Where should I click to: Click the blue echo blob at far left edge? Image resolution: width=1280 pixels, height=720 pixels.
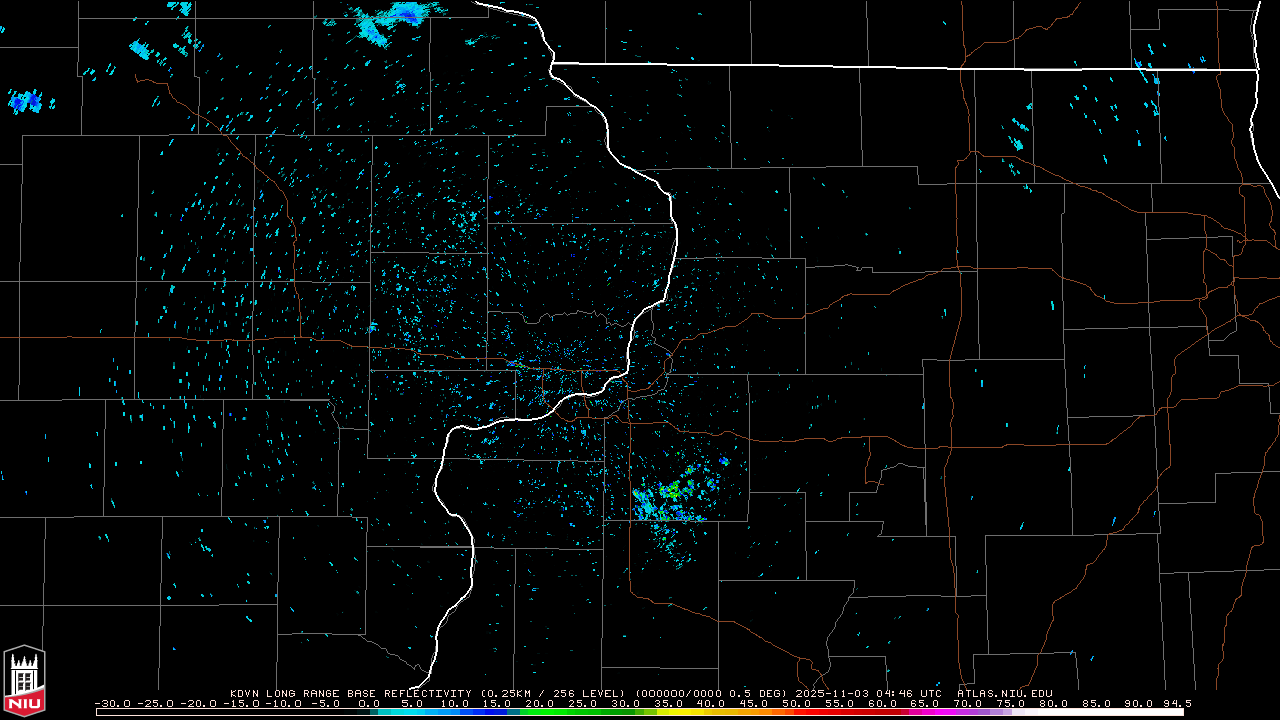(x=25, y=100)
